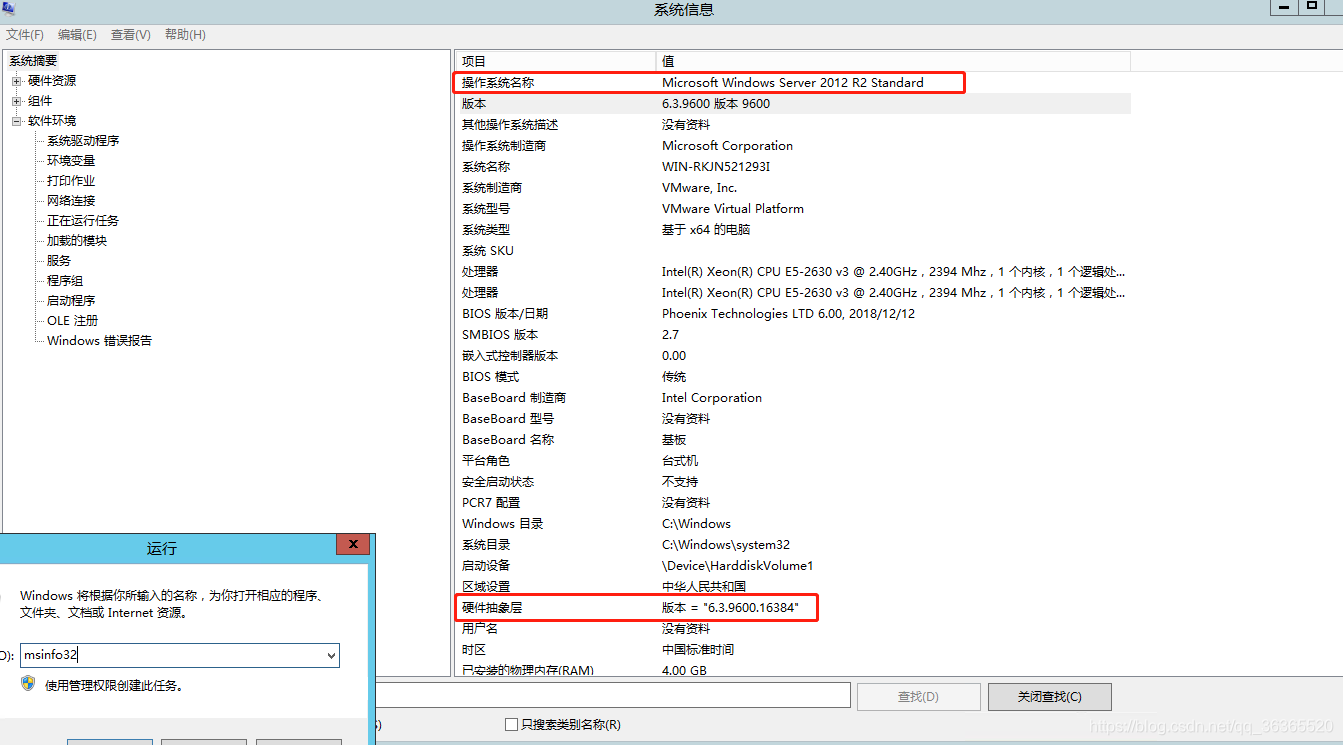Viewport: 1343px width, 745px height.
Task: Toggle 只搜索类别名称(R) checkbox
Action: 511,725
